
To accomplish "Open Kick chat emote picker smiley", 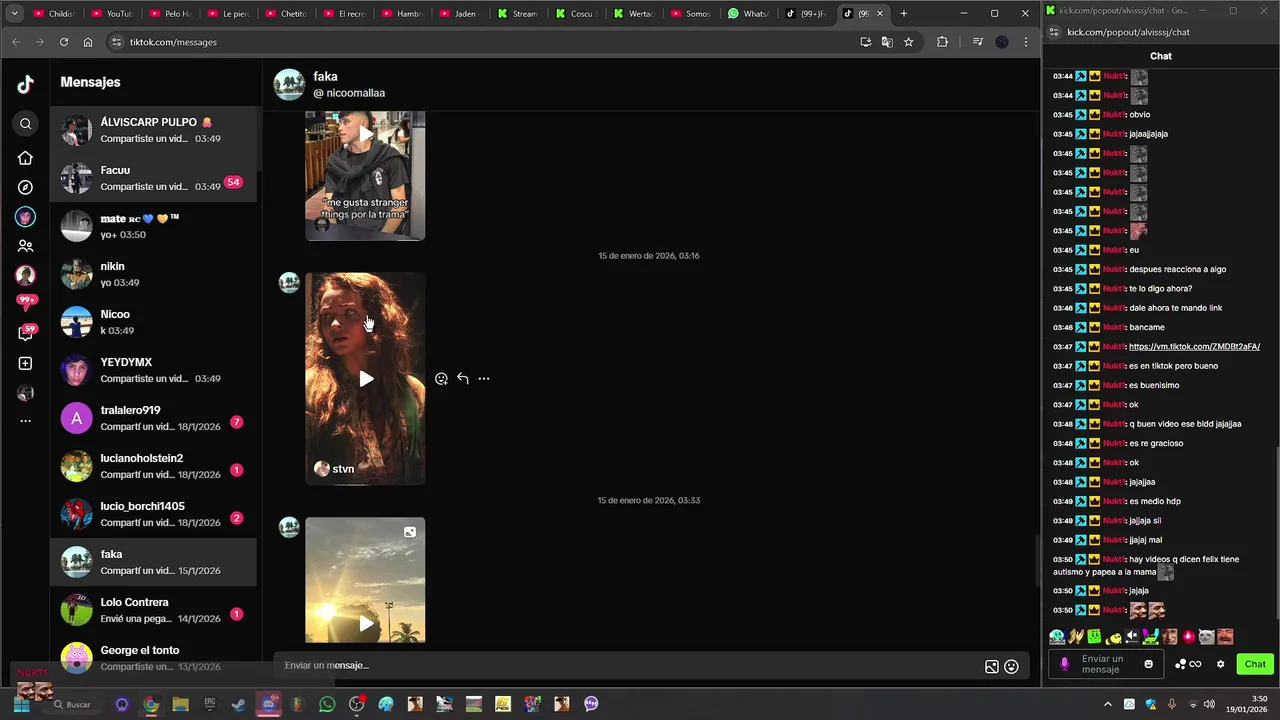I will pos(1148,664).
